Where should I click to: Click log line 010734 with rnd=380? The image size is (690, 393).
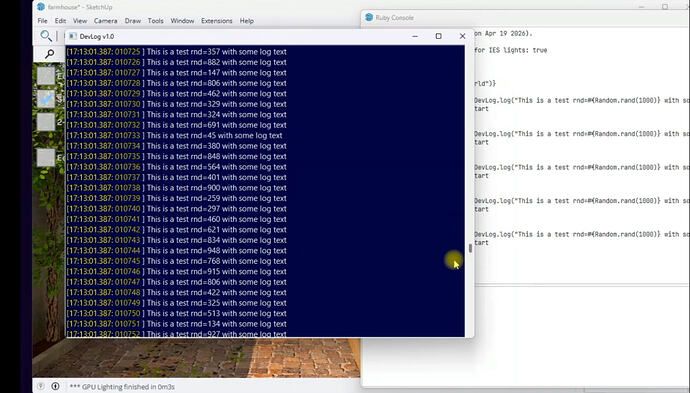[176, 146]
